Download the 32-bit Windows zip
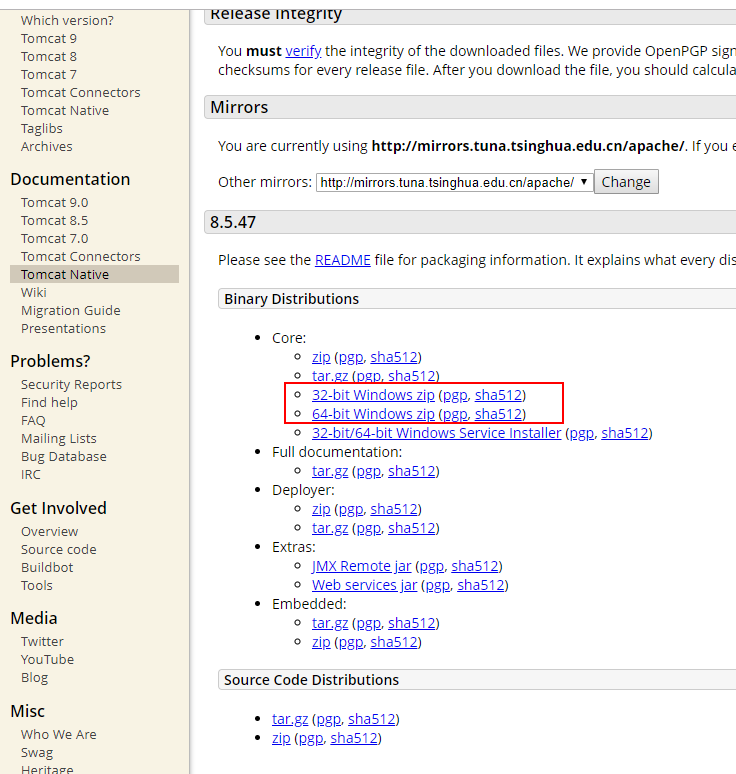 [373, 395]
